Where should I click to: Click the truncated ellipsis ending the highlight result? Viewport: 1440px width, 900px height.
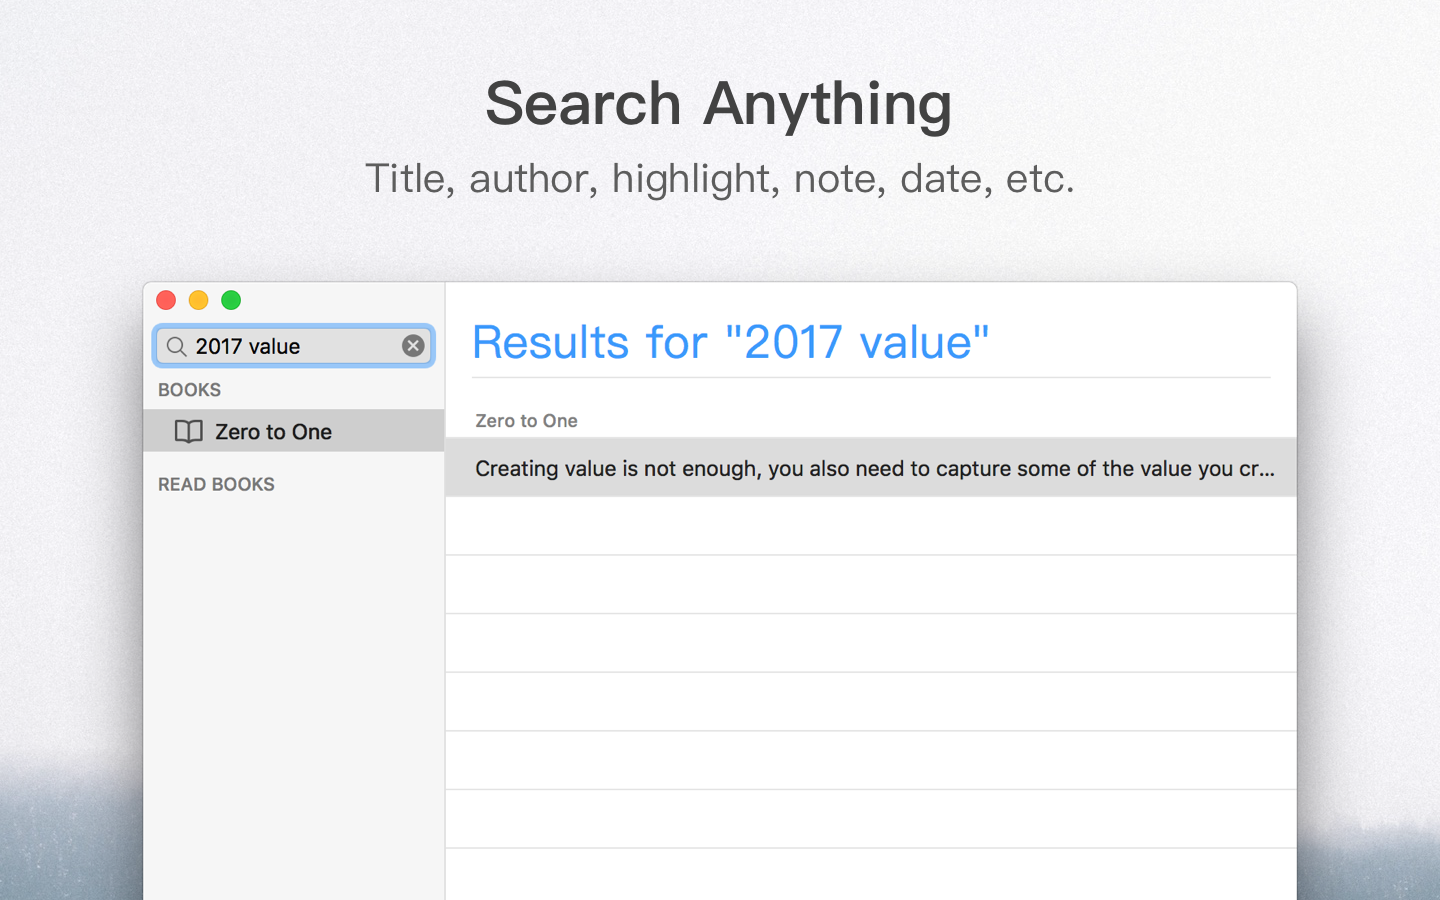(x=1266, y=469)
